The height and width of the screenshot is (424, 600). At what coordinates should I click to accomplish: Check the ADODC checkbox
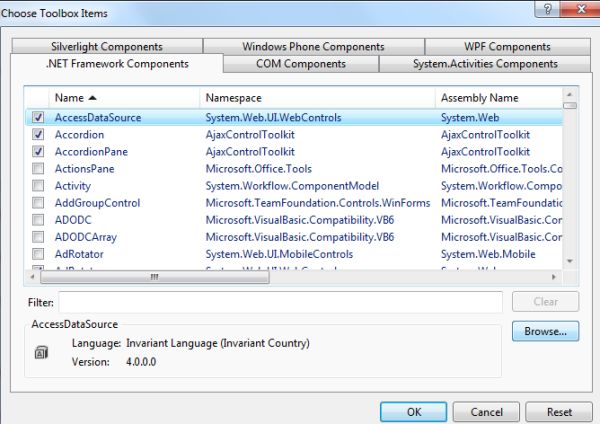(38, 220)
